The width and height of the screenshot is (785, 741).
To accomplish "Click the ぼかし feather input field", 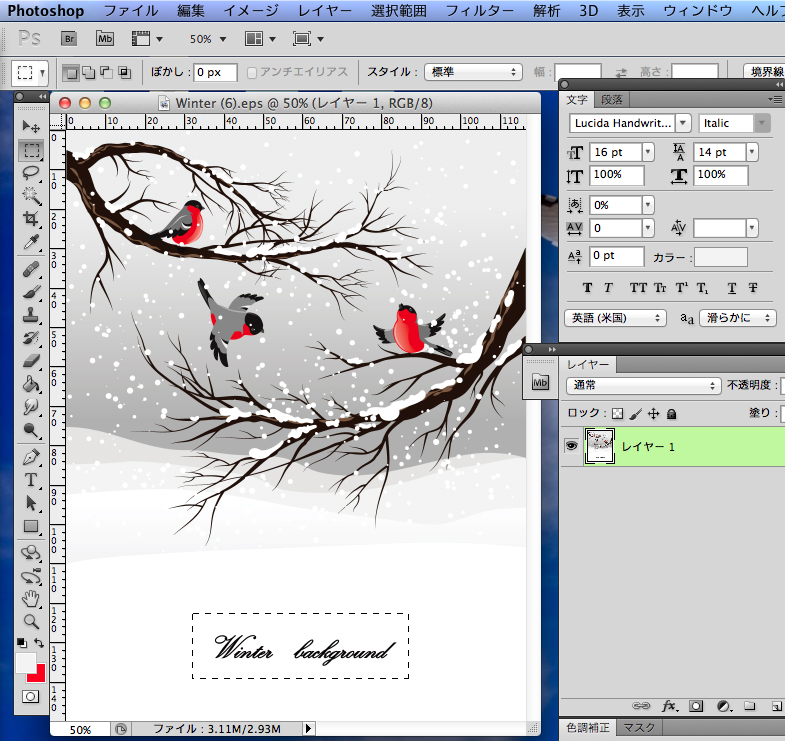I will tap(215, 72).
